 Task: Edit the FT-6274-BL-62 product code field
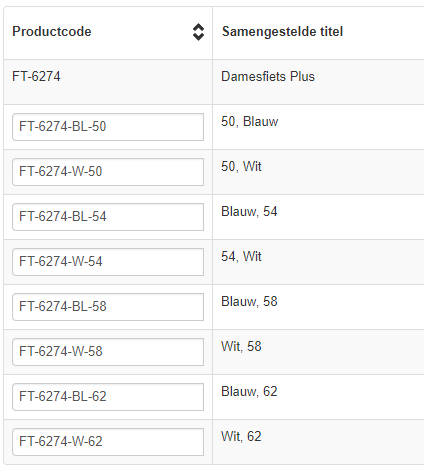(x=108, y=397)
